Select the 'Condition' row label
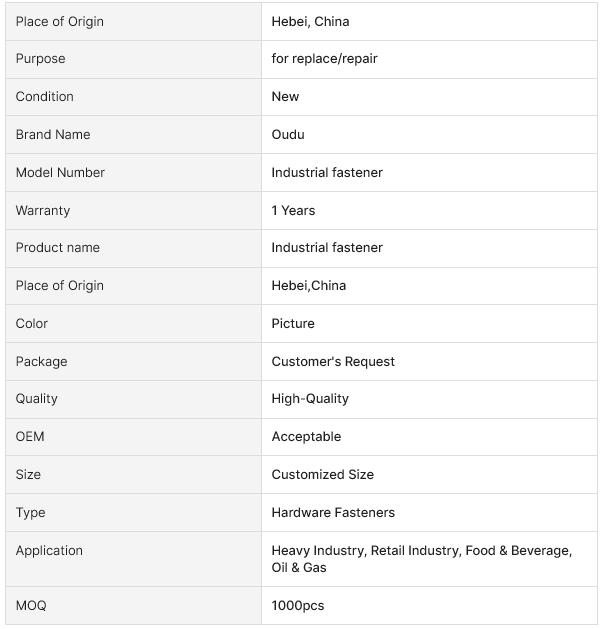604x629 pixels. (45, 97)
